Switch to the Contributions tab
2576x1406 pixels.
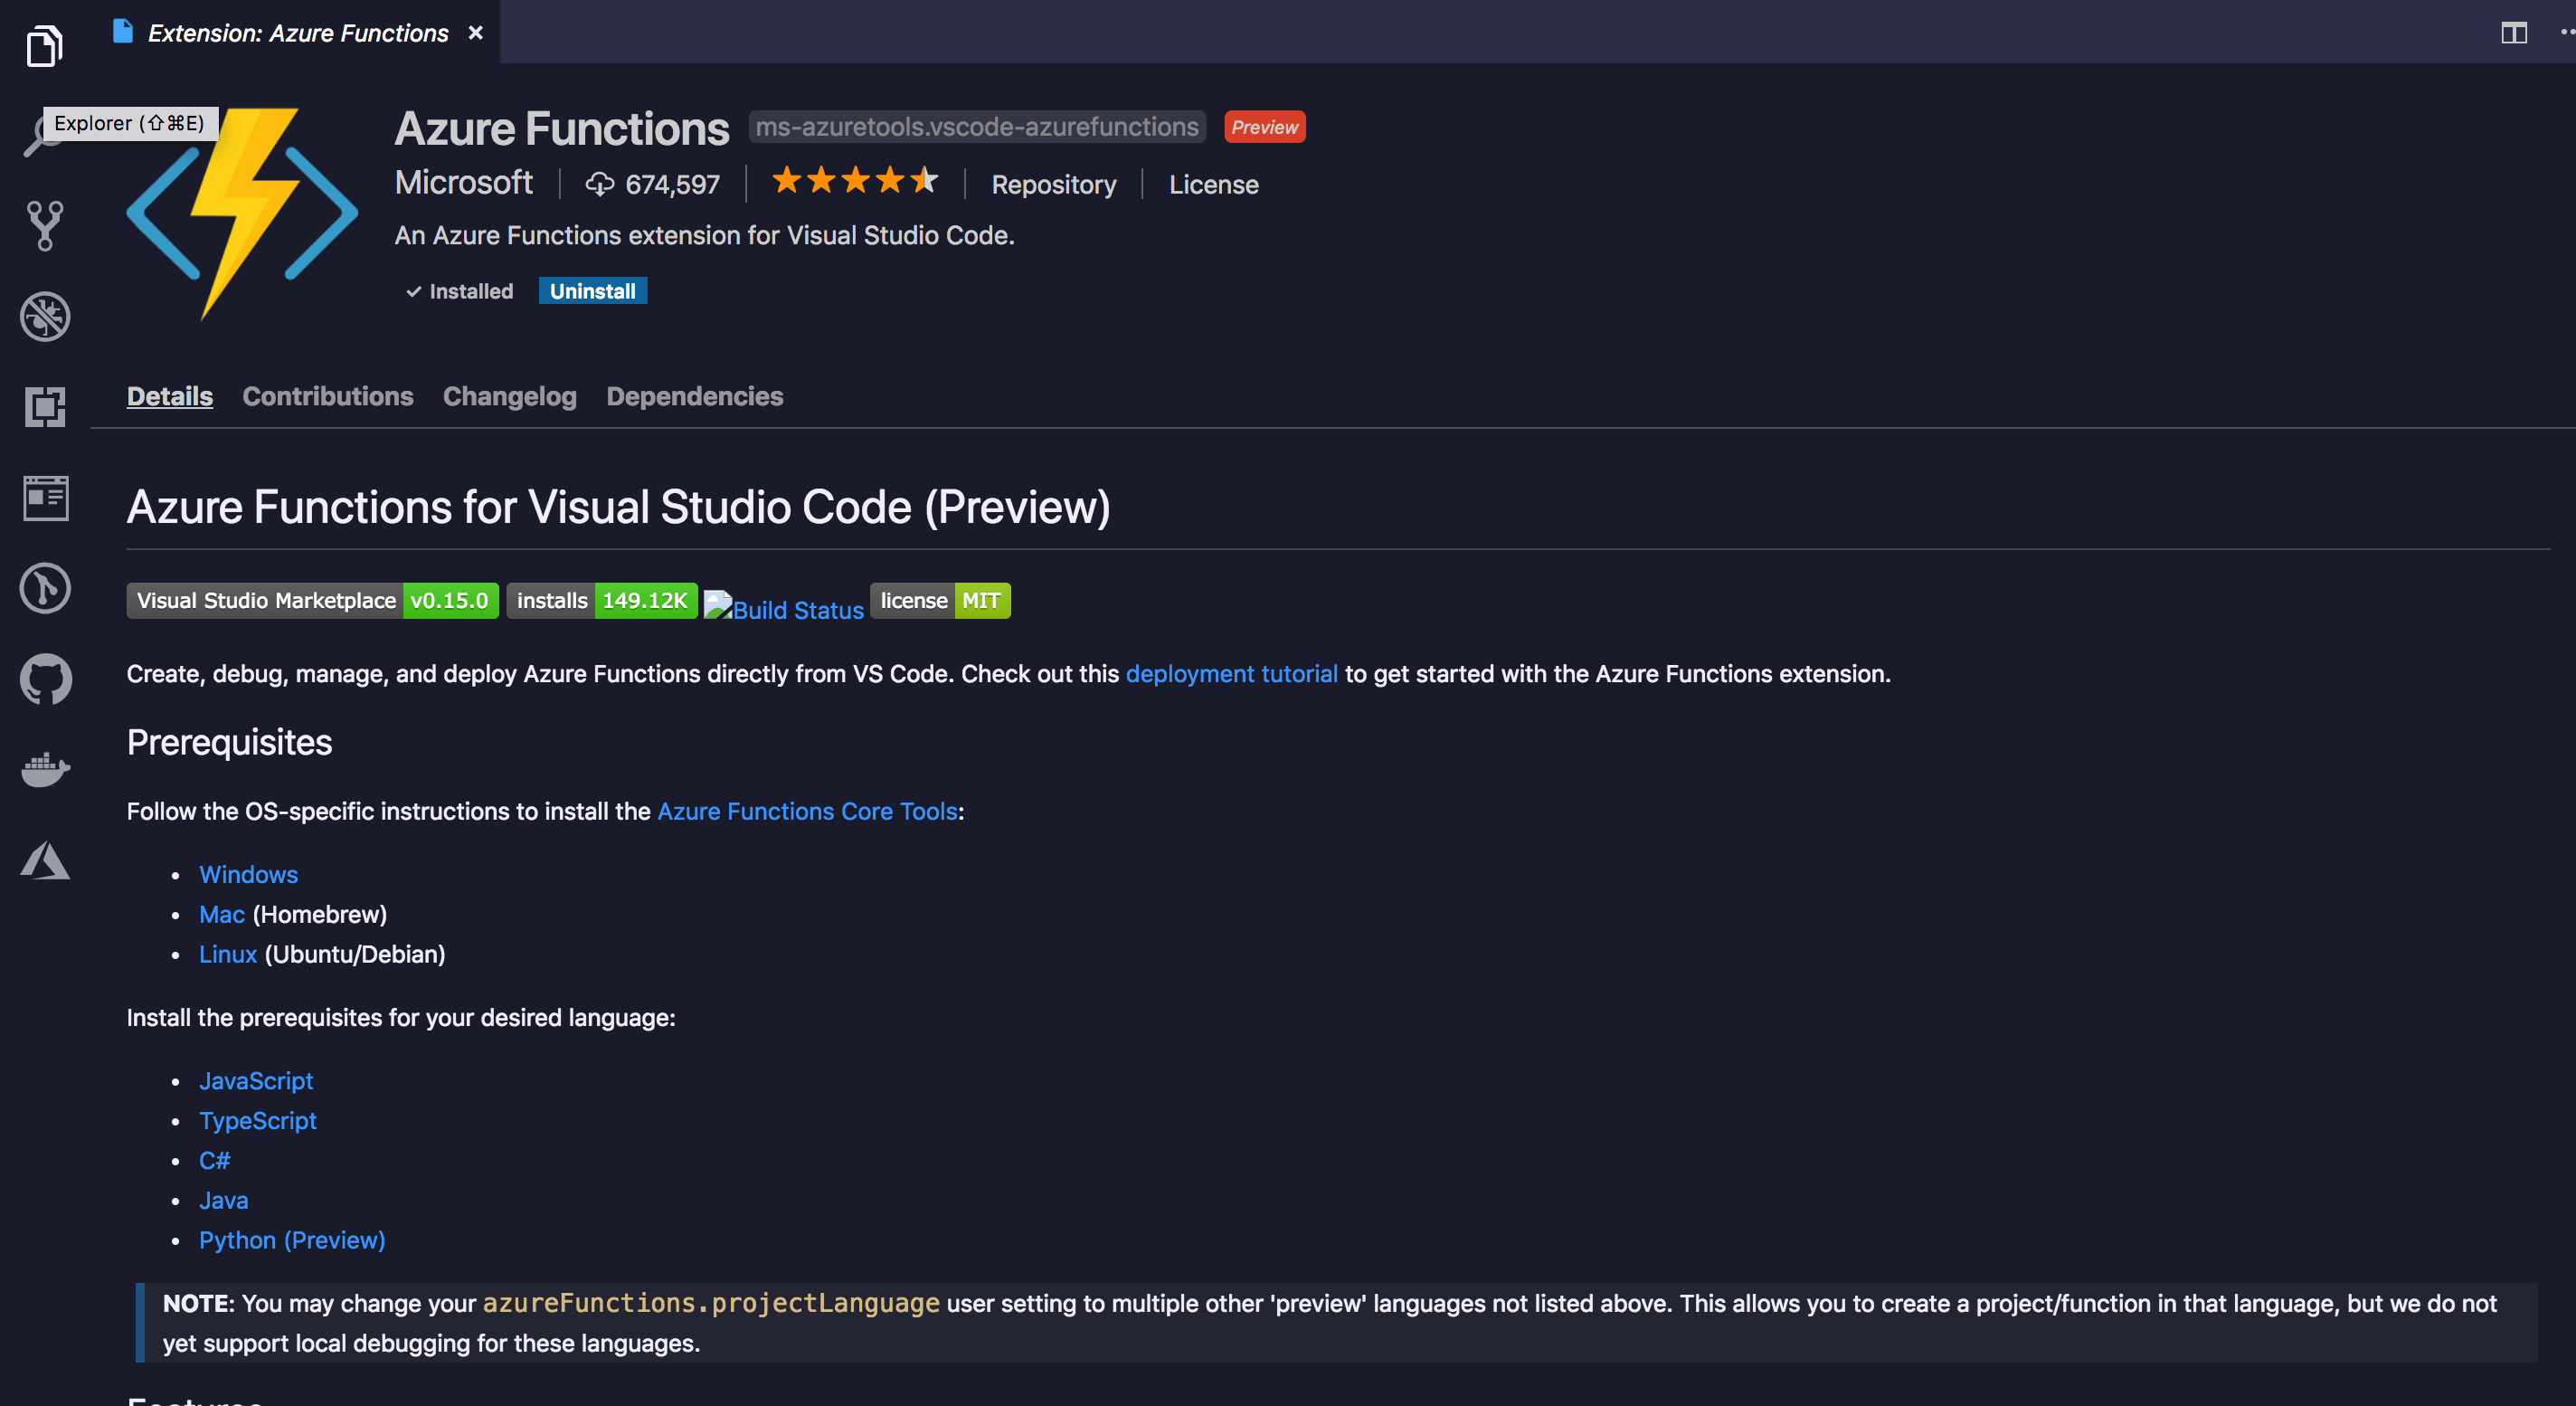[328, 396]
